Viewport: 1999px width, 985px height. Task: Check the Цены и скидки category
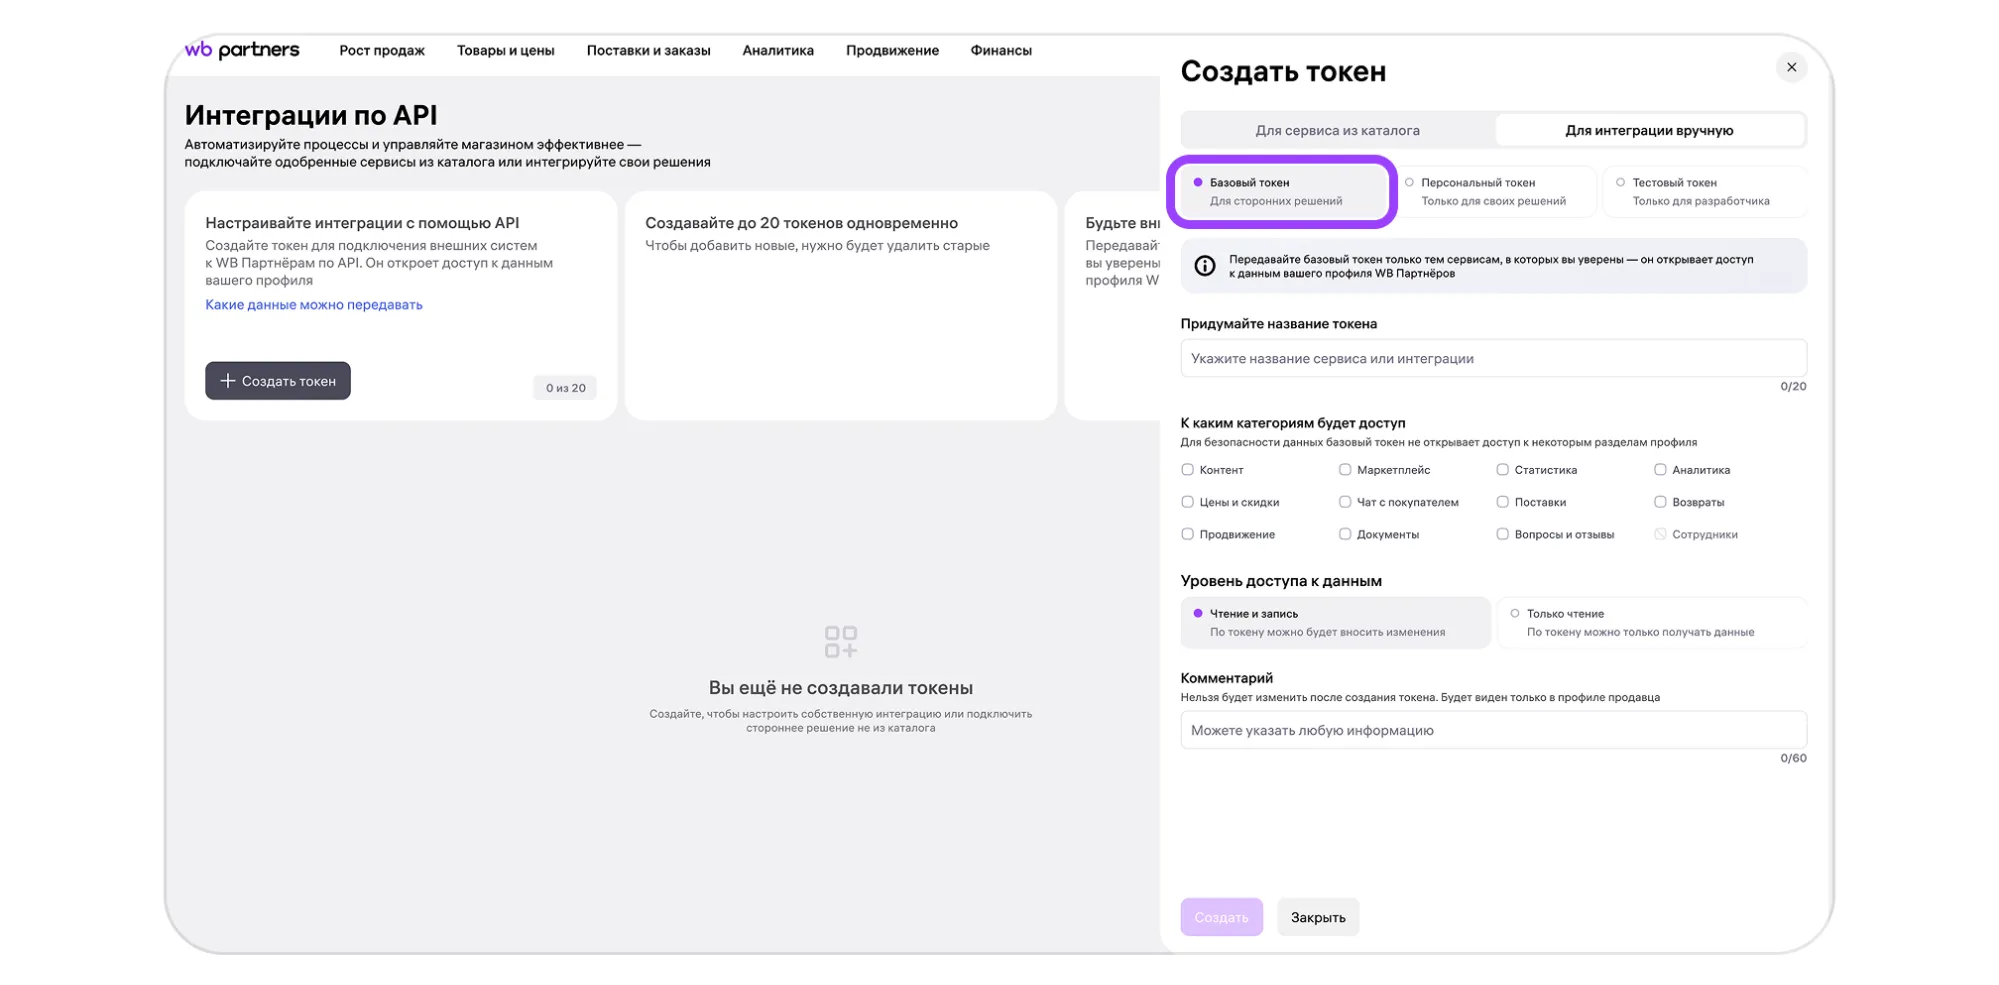tap(1187, 502)
